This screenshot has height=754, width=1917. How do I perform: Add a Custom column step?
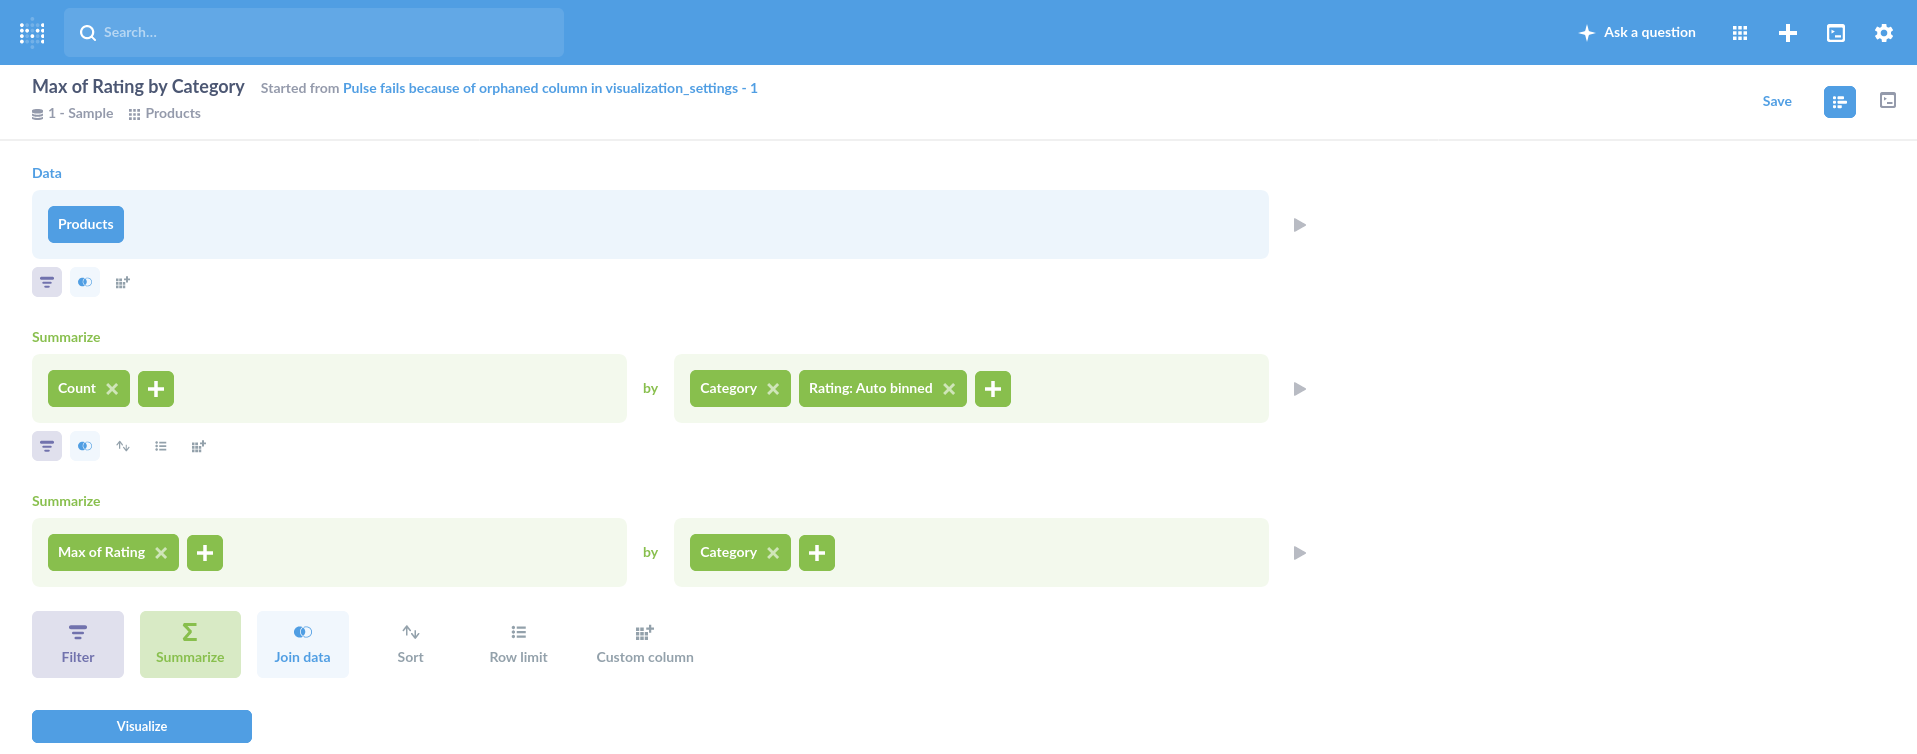645,644
